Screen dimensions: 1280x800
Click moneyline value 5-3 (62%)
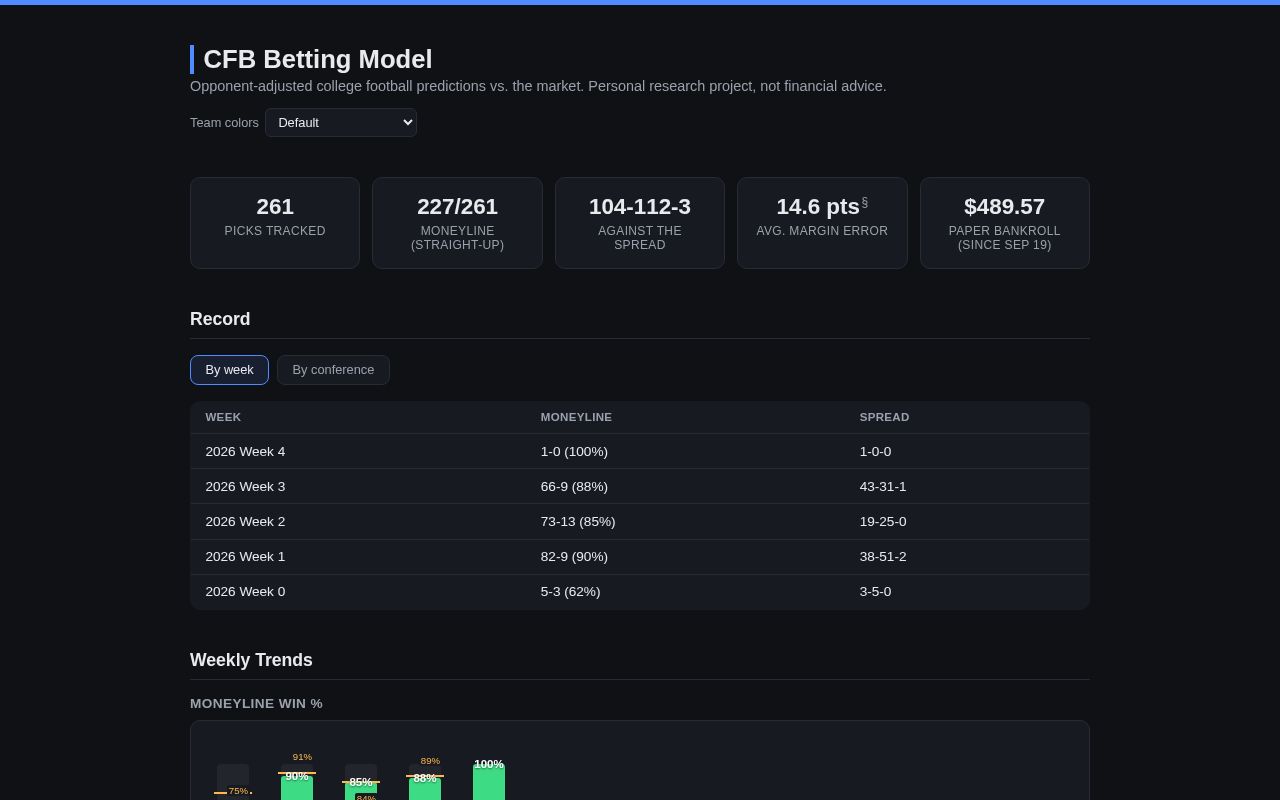(570, 592)
